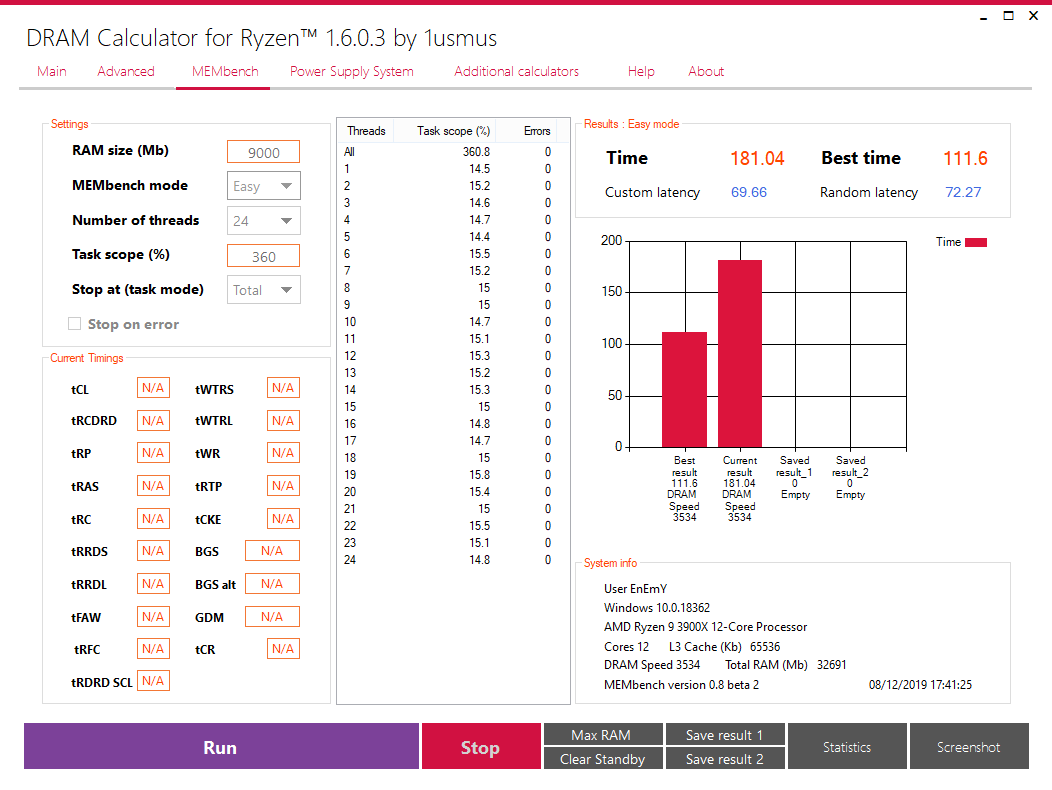Click the tRRDL timing field
This screenshot has height=790, width=1052.
click(x=153, y=584)
